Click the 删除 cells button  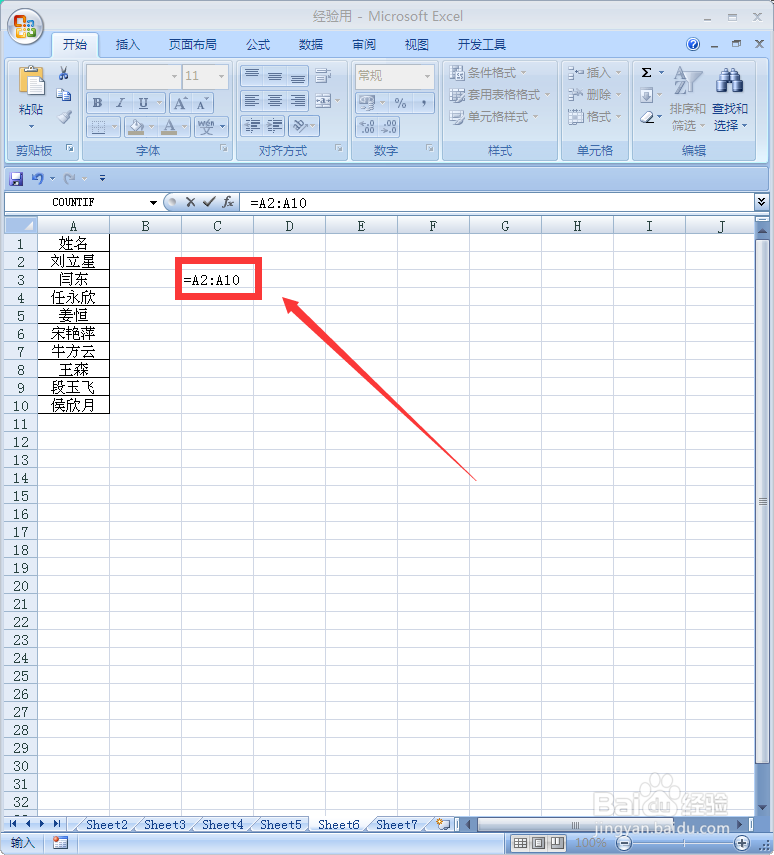point(595,95)
